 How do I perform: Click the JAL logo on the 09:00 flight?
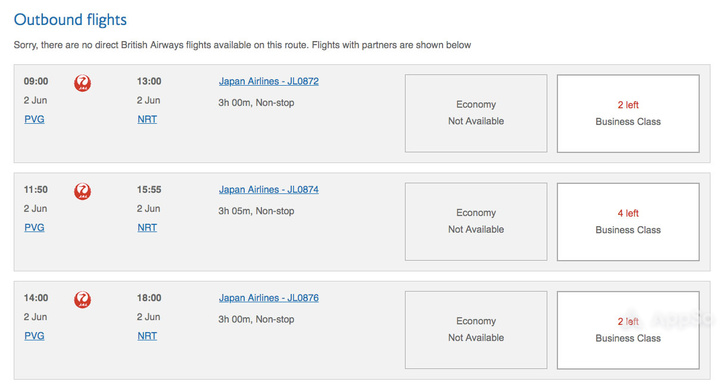(83, 83)
